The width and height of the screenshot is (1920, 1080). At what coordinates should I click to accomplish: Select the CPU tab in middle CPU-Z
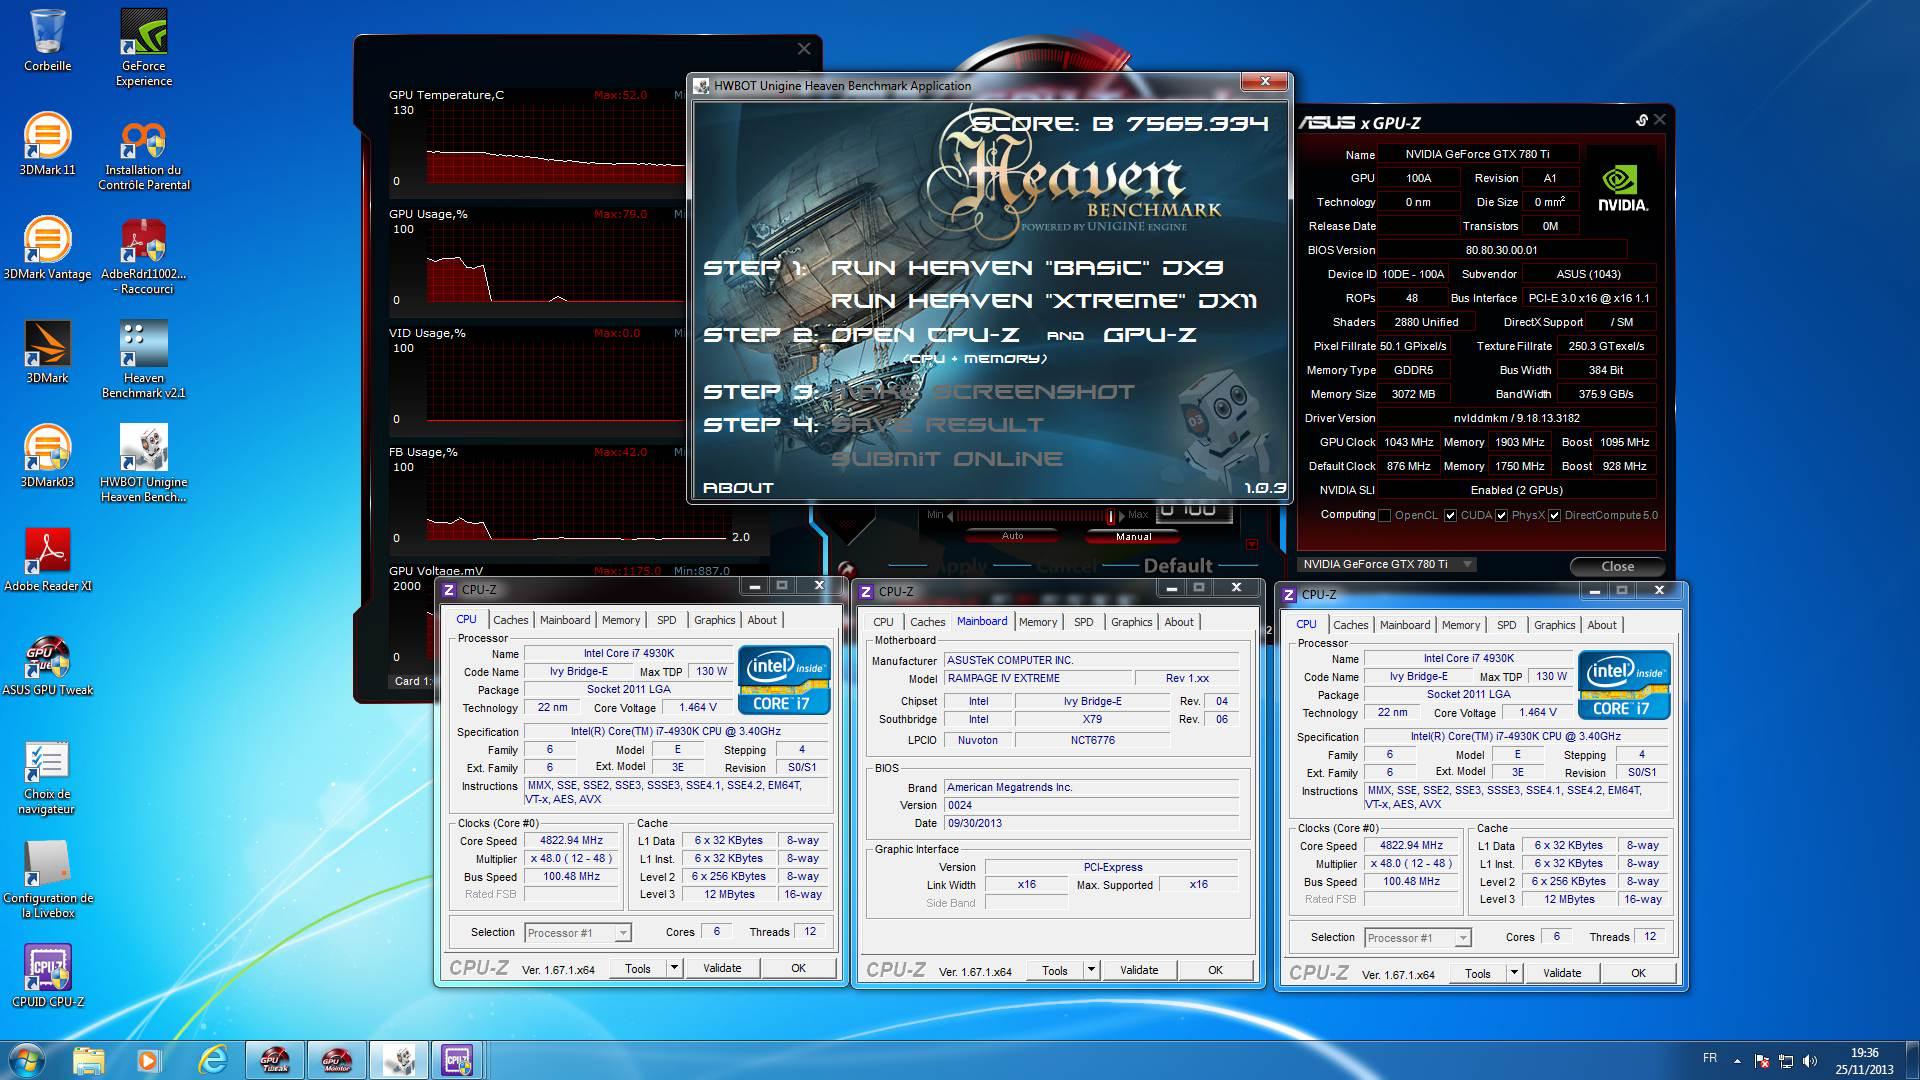click(883, 622)
